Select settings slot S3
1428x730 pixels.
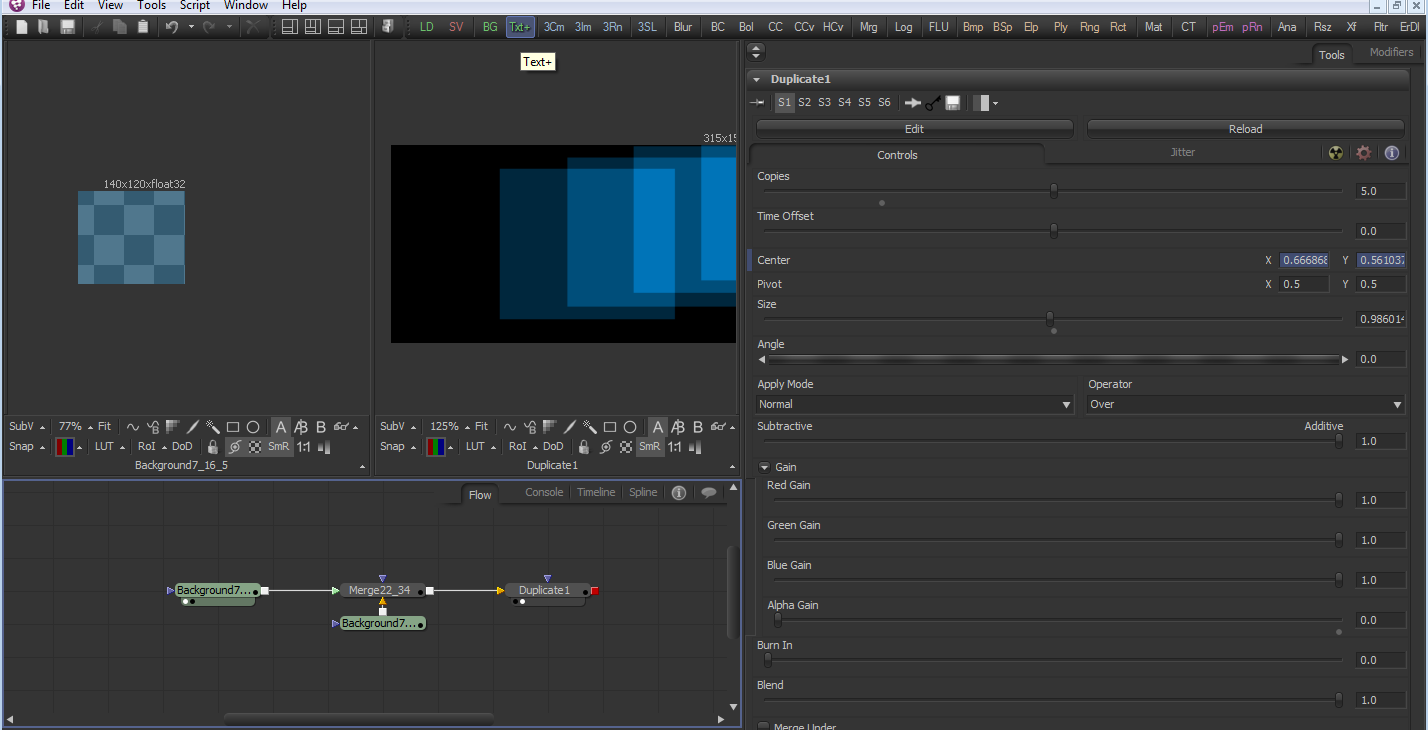pos(824,103)
